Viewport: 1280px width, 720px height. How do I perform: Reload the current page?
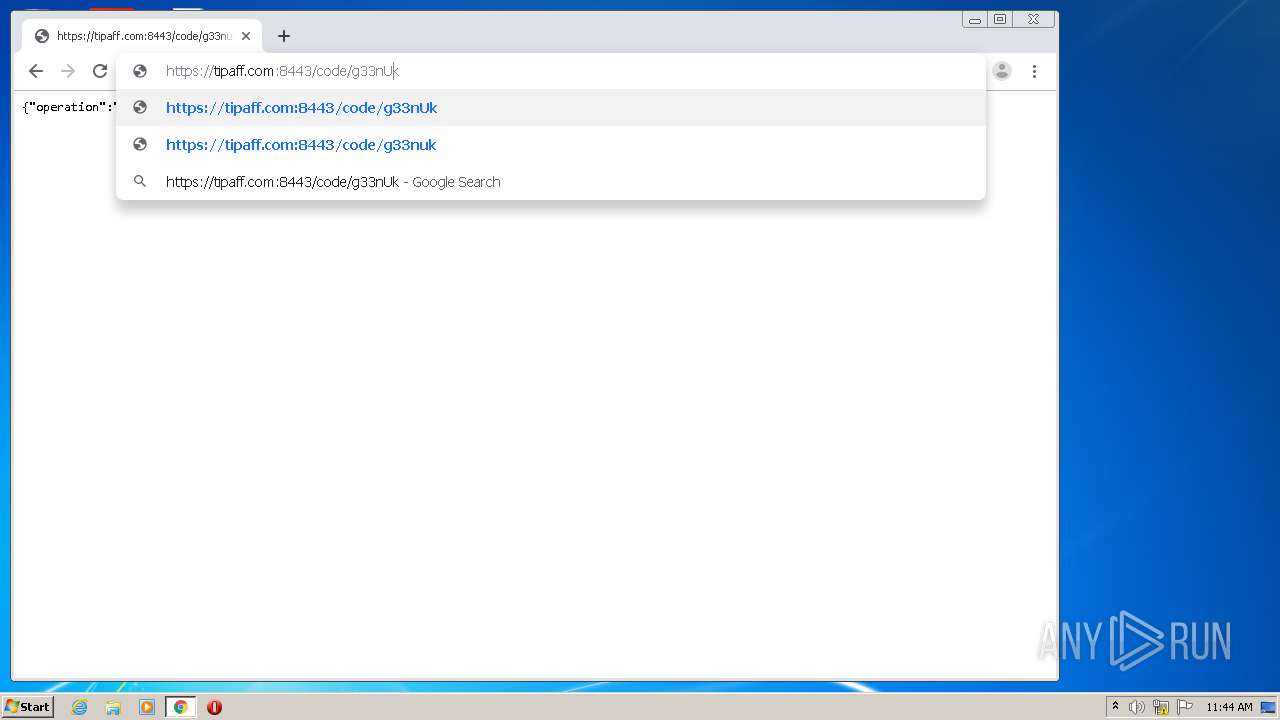[x=100, y=71]
